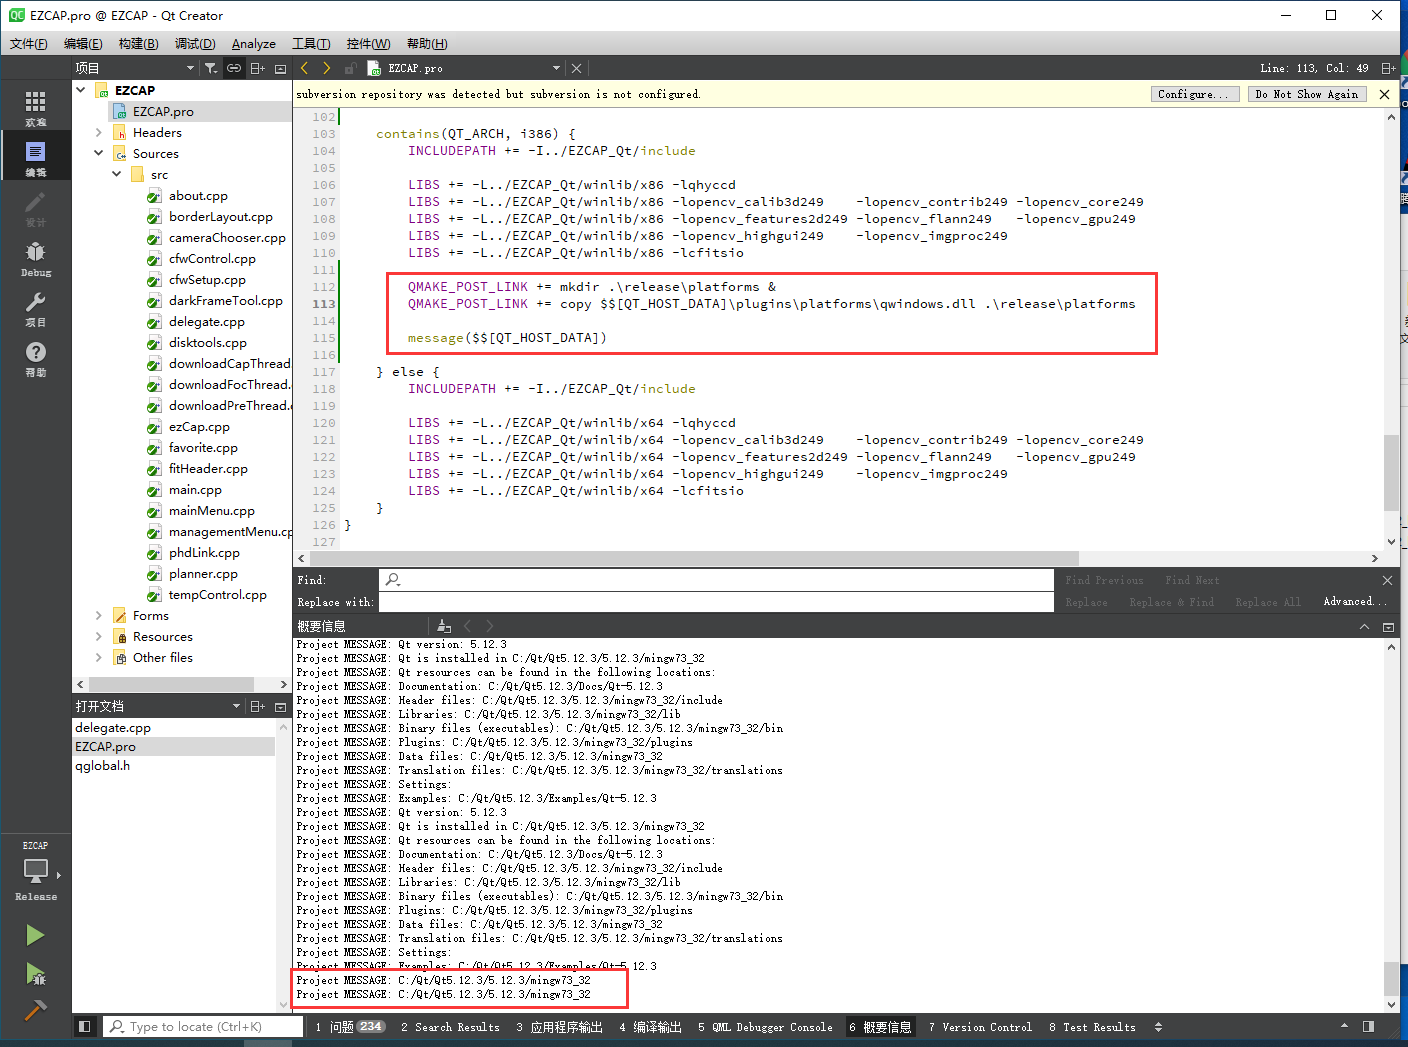Go to previous item in messages pane
1408x1047 pixels.
(467, 626)
